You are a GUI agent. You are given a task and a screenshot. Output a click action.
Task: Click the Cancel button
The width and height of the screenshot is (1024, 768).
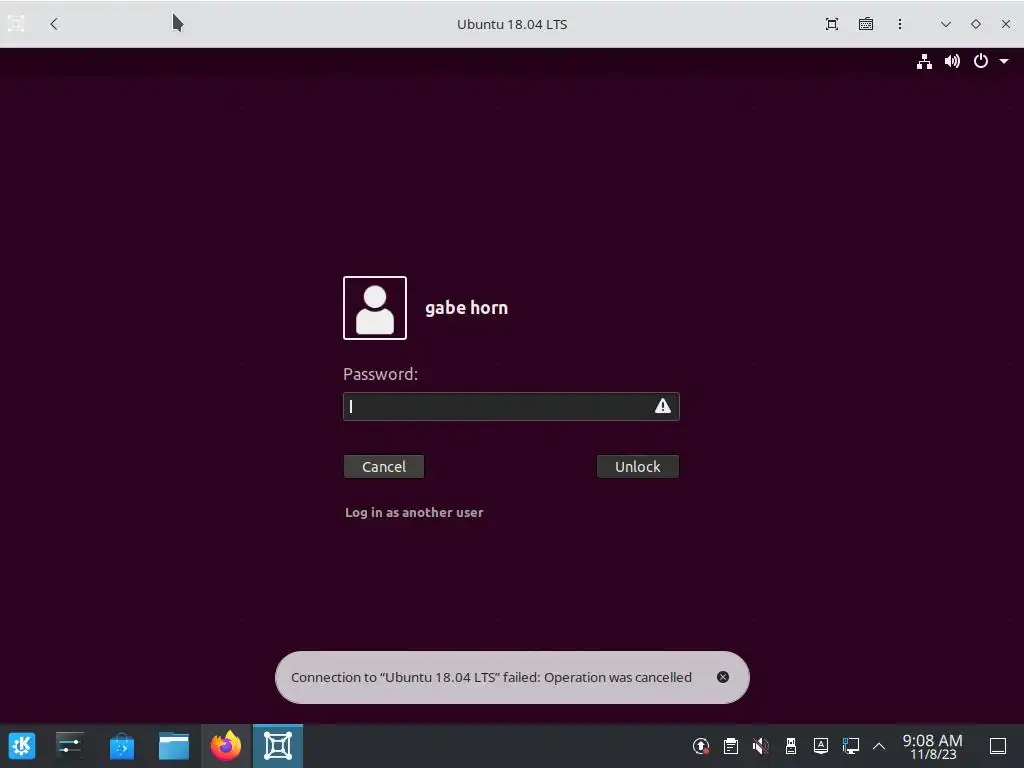coord(384,466)
